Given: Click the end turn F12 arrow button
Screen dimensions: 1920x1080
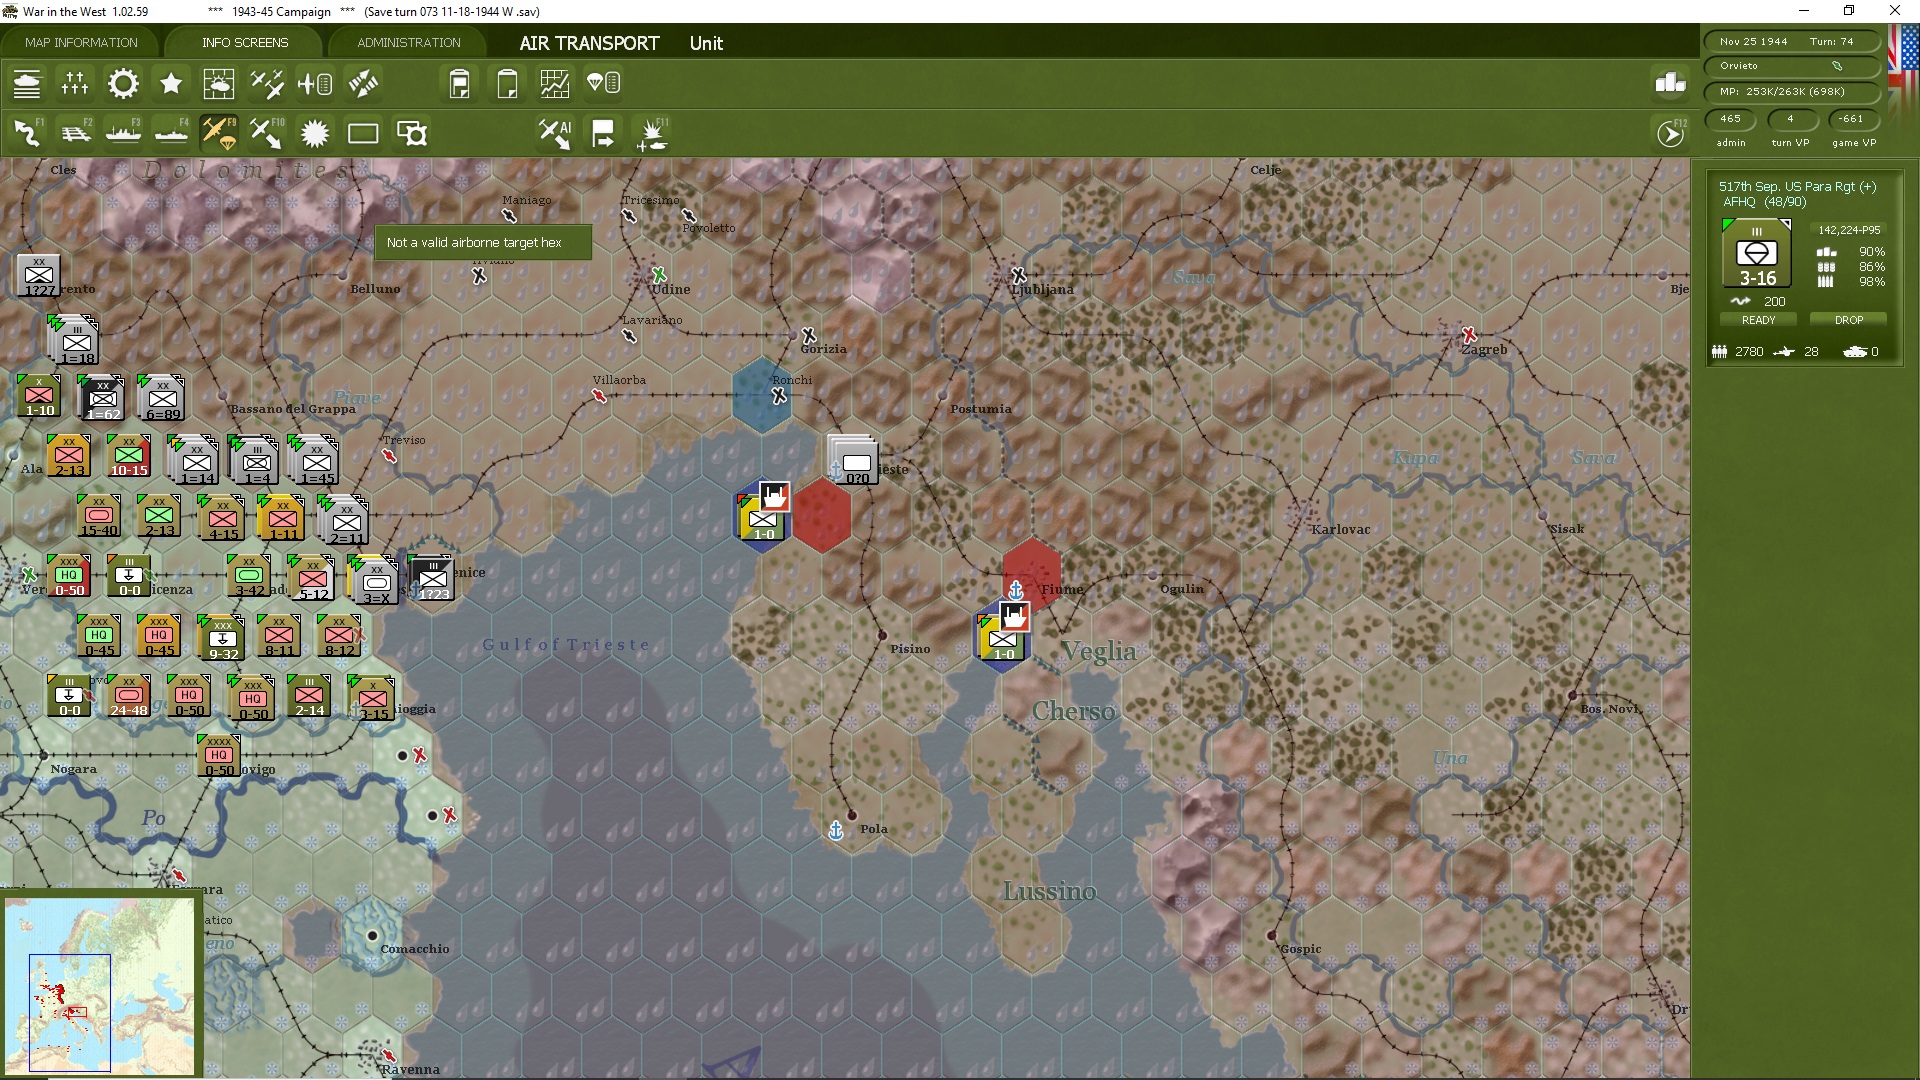Looking at the screenshot, I should click(1671, 133).
